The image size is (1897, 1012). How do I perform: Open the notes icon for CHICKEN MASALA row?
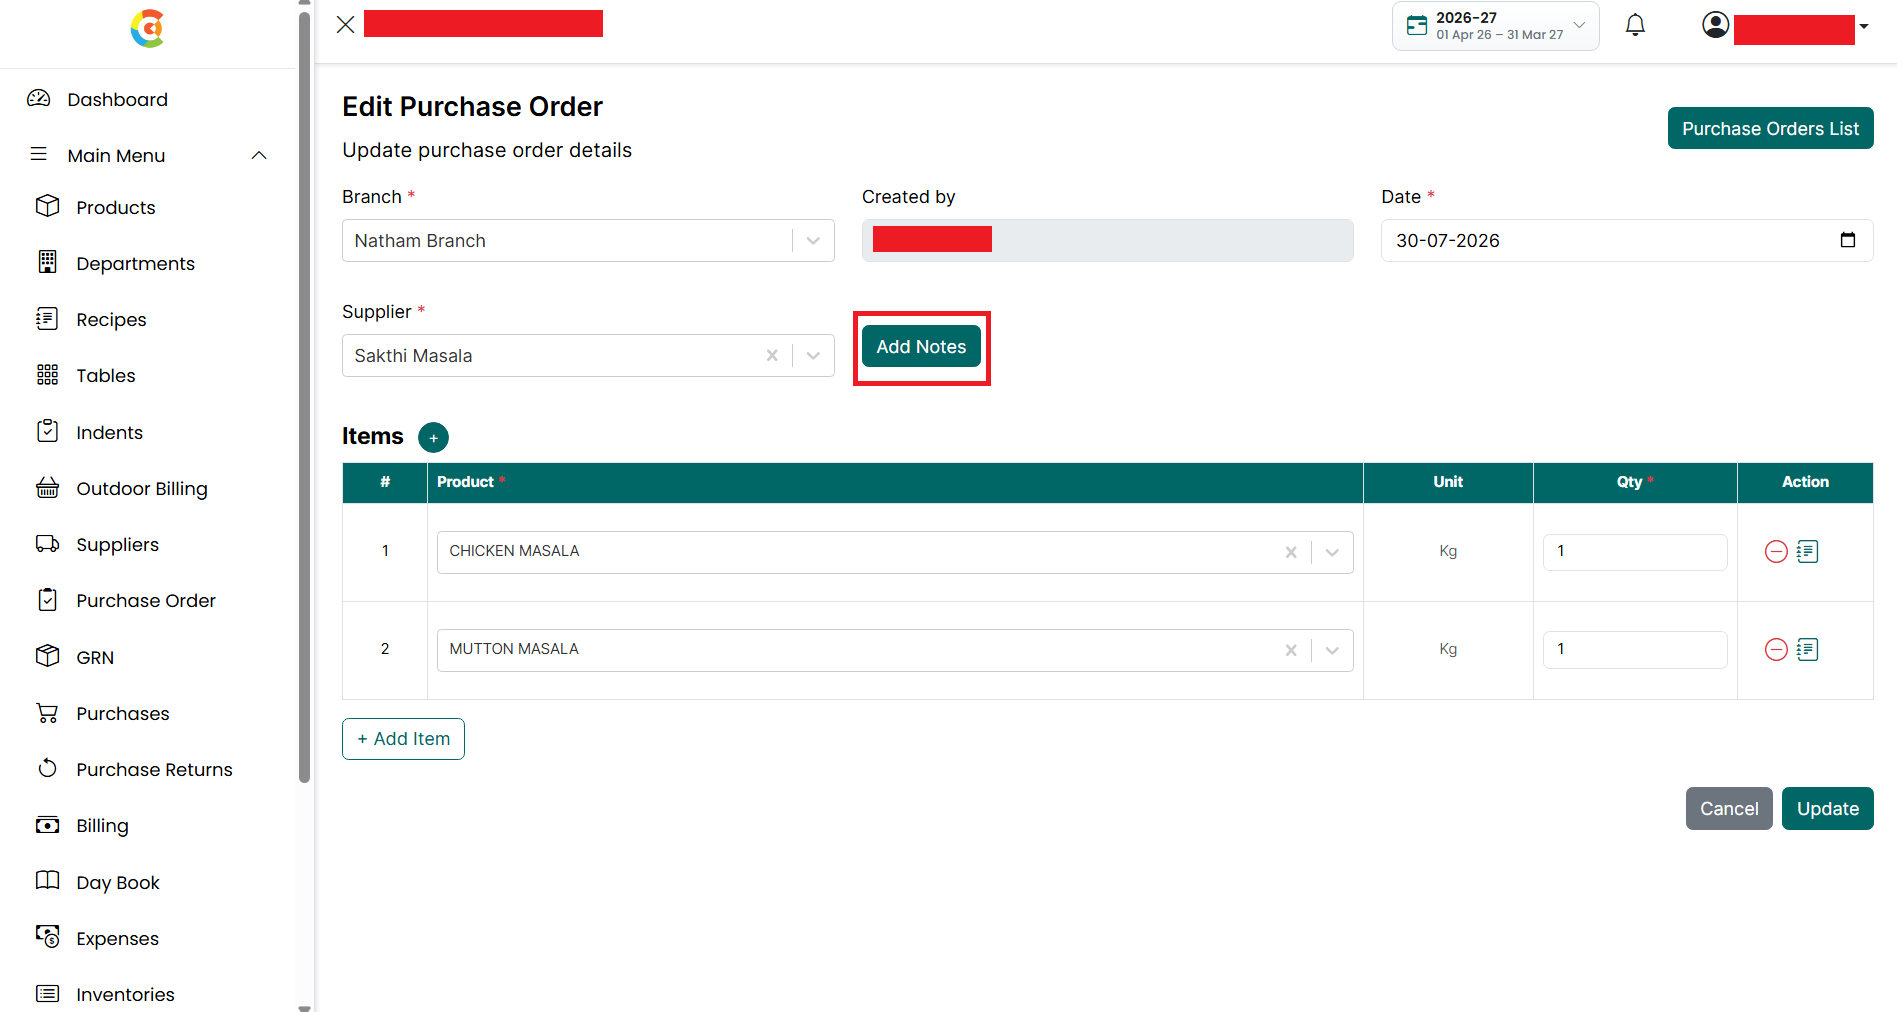(1807, 552)
